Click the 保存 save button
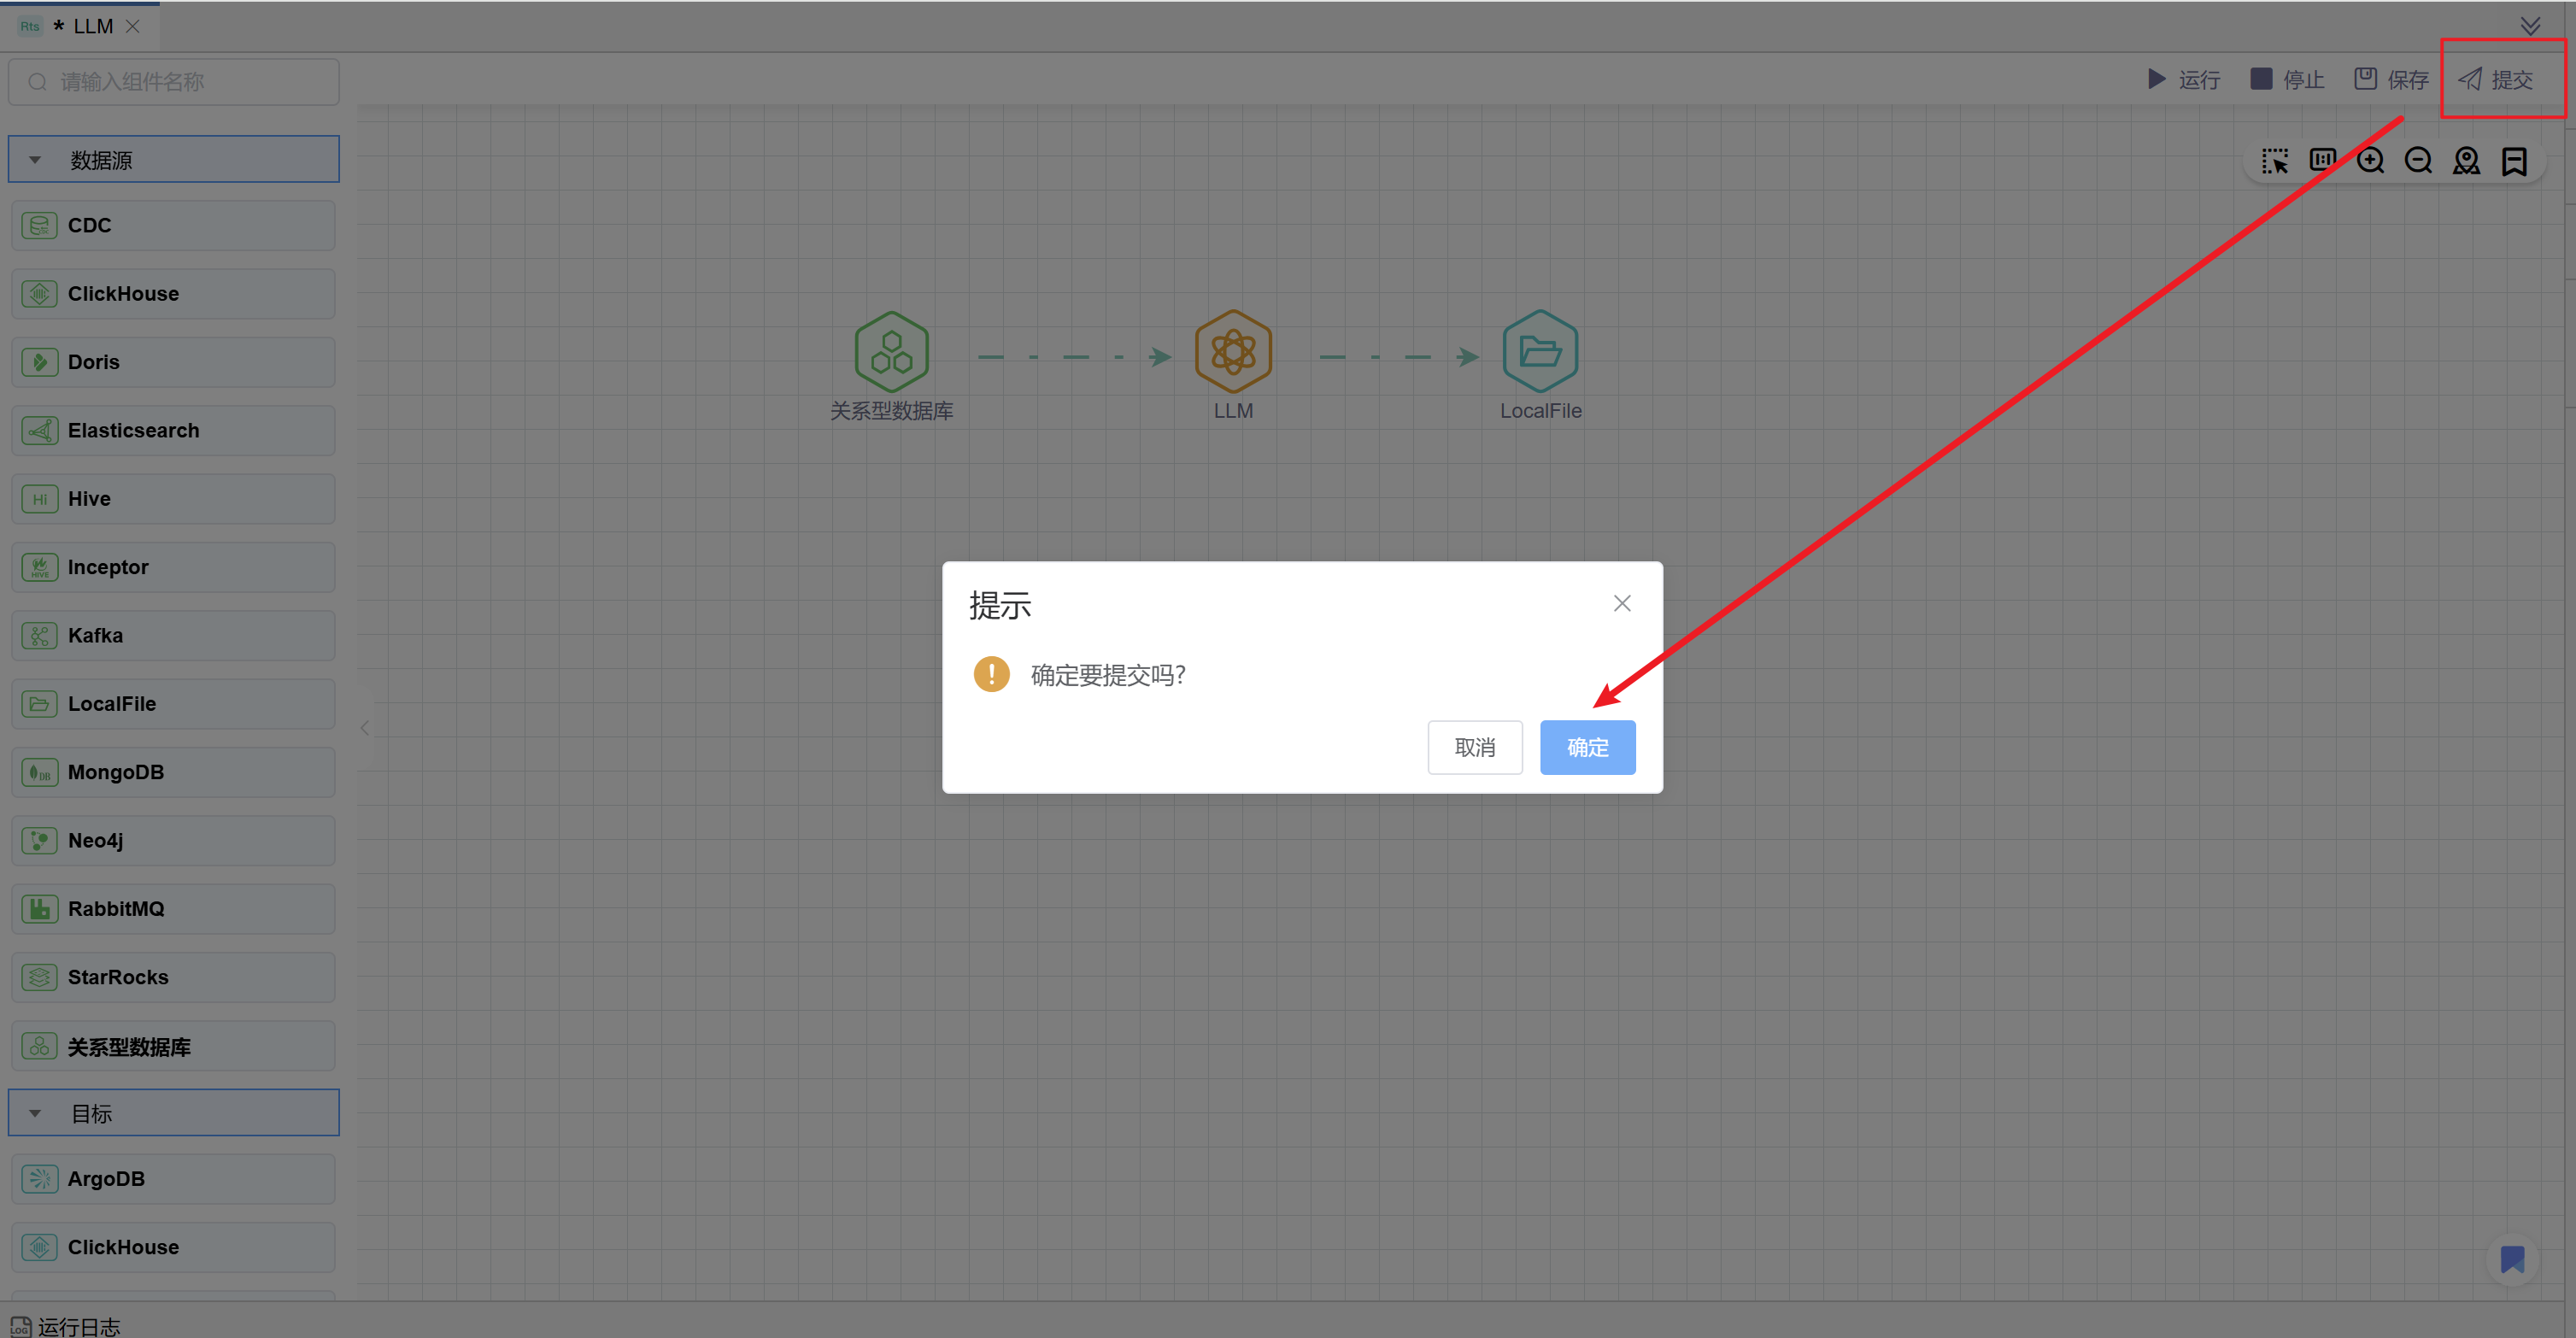This screenshot has height=1338, width=2576. point(2391,79)
